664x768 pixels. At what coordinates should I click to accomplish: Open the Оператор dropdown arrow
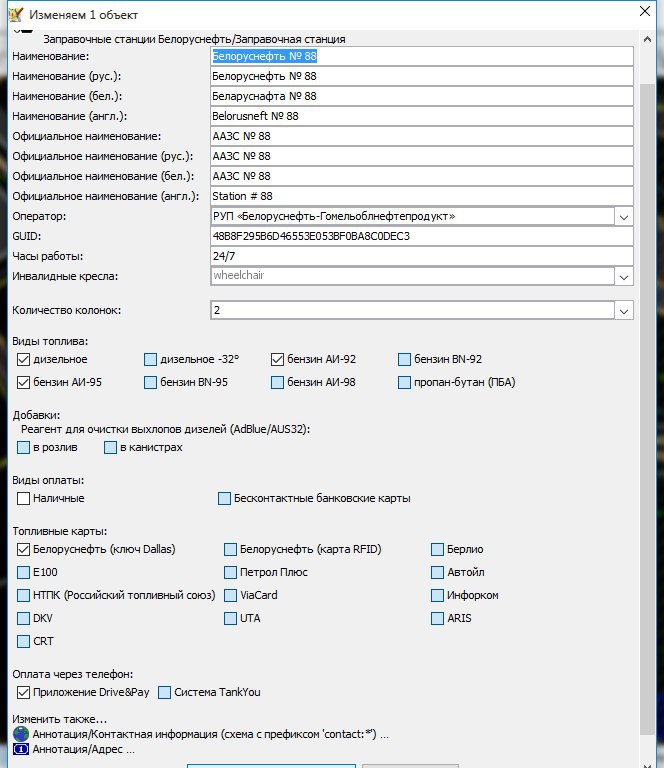point(624,217)
